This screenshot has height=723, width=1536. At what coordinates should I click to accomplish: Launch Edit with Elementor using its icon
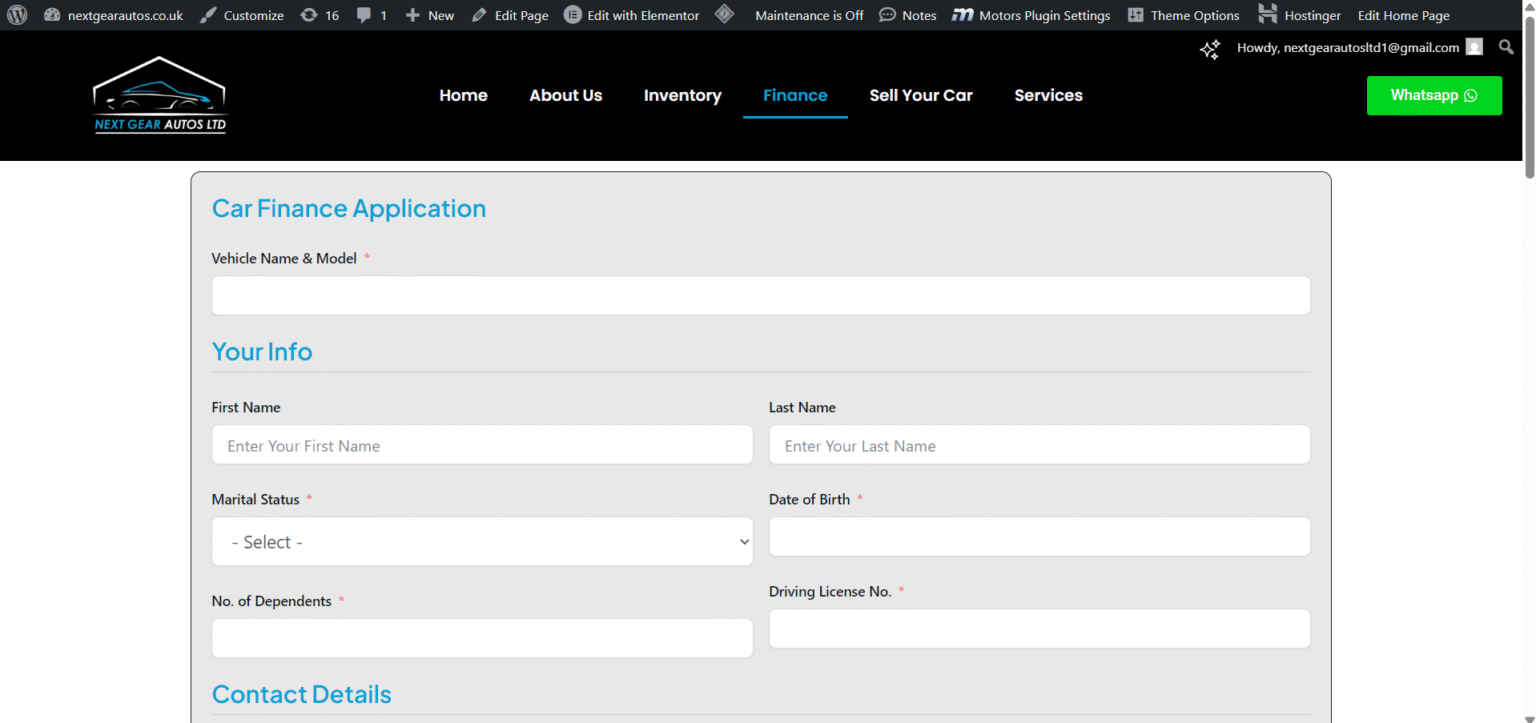(x=572, y=15)
